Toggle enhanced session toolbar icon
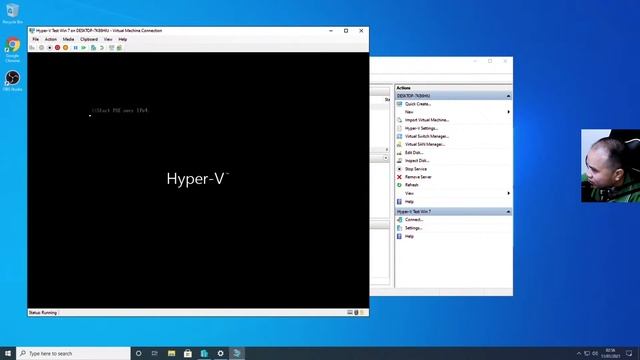 pos(111,48)
